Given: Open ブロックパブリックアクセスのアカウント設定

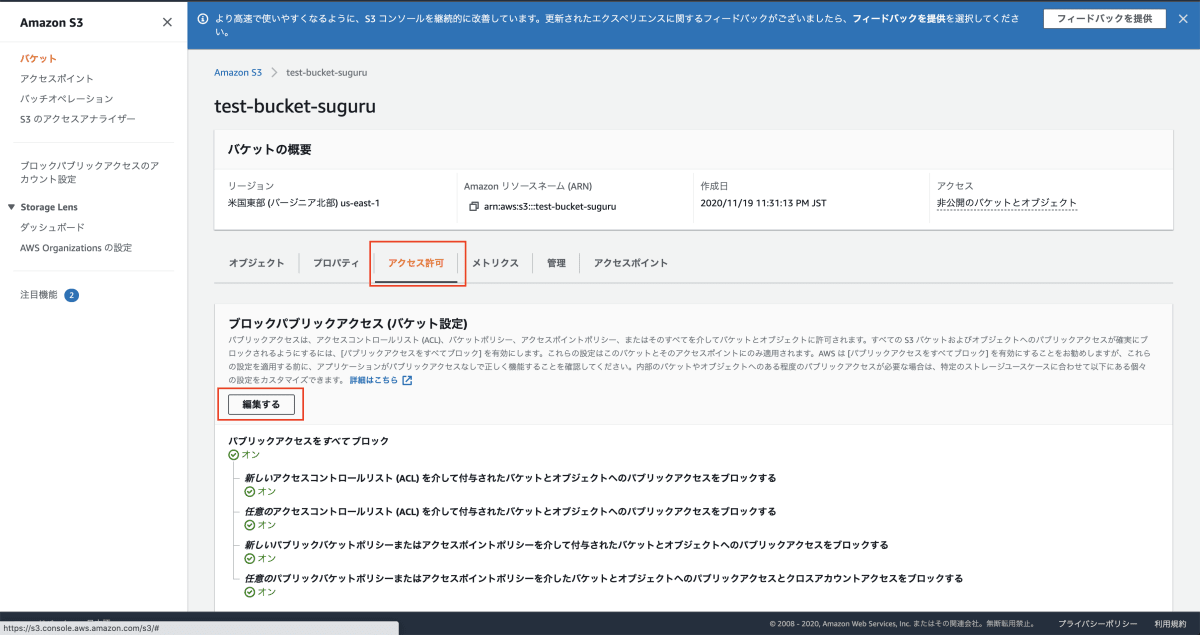Looking at the screenshot, I should tap(90, 172).
